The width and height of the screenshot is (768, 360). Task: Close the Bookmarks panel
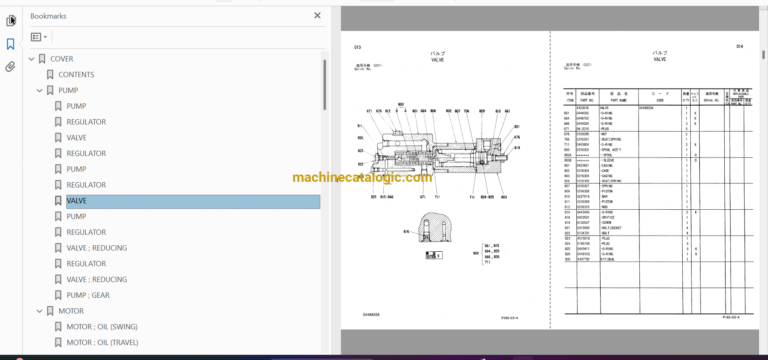[x=317, y=16]
